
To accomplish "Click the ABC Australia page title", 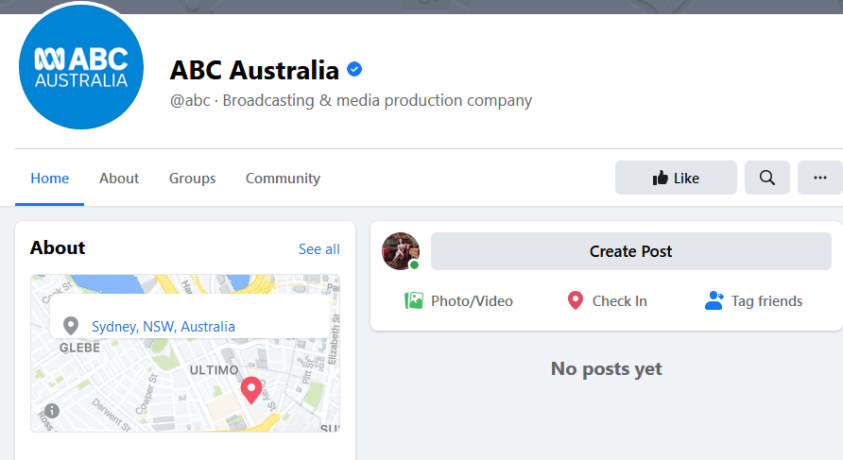I will pos(254,70).
